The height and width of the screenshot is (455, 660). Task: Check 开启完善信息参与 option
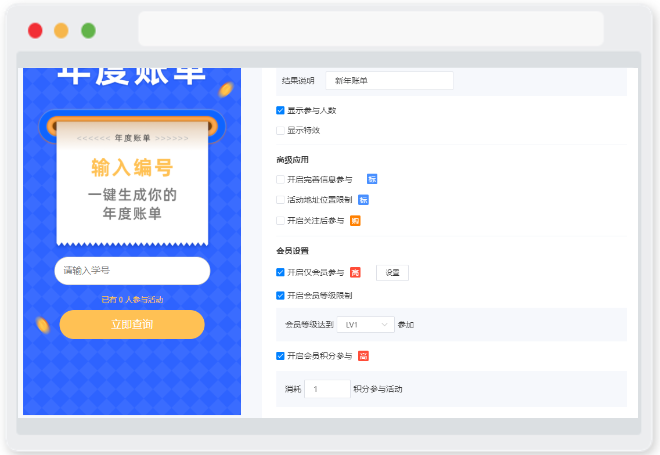[280, 180]
